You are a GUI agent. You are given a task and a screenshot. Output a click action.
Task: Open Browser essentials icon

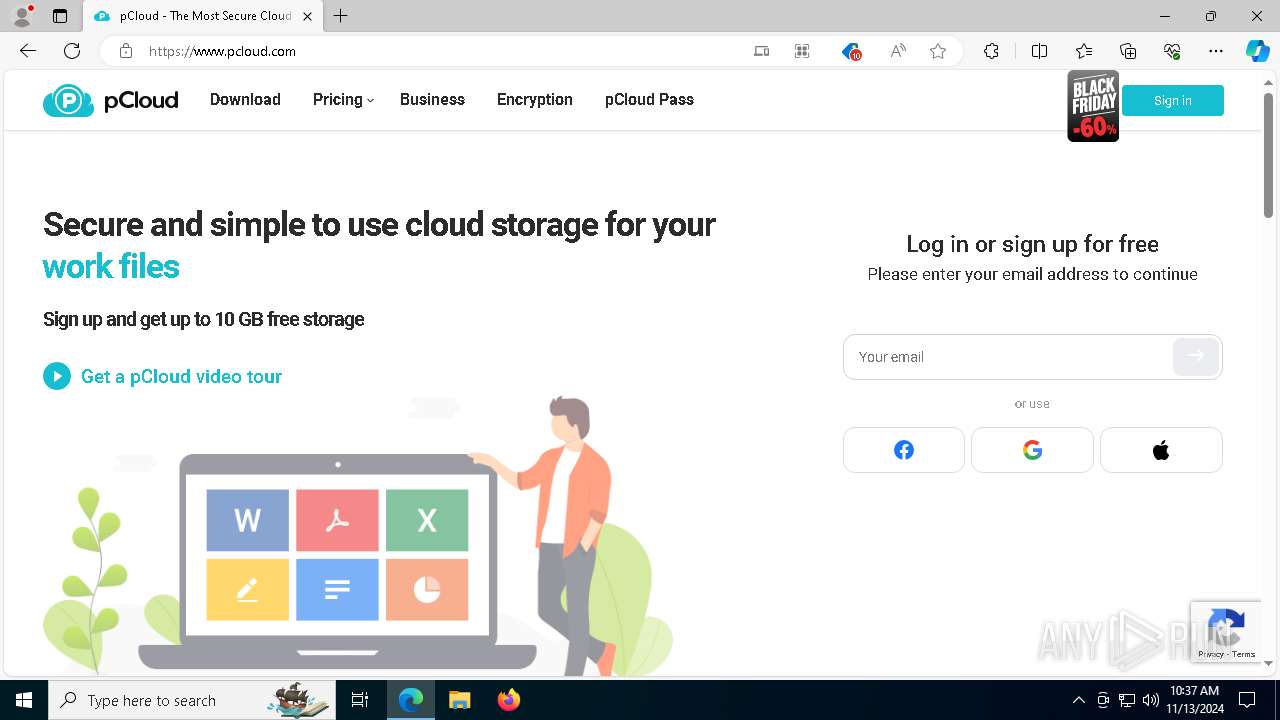(x=1172, y=51)
